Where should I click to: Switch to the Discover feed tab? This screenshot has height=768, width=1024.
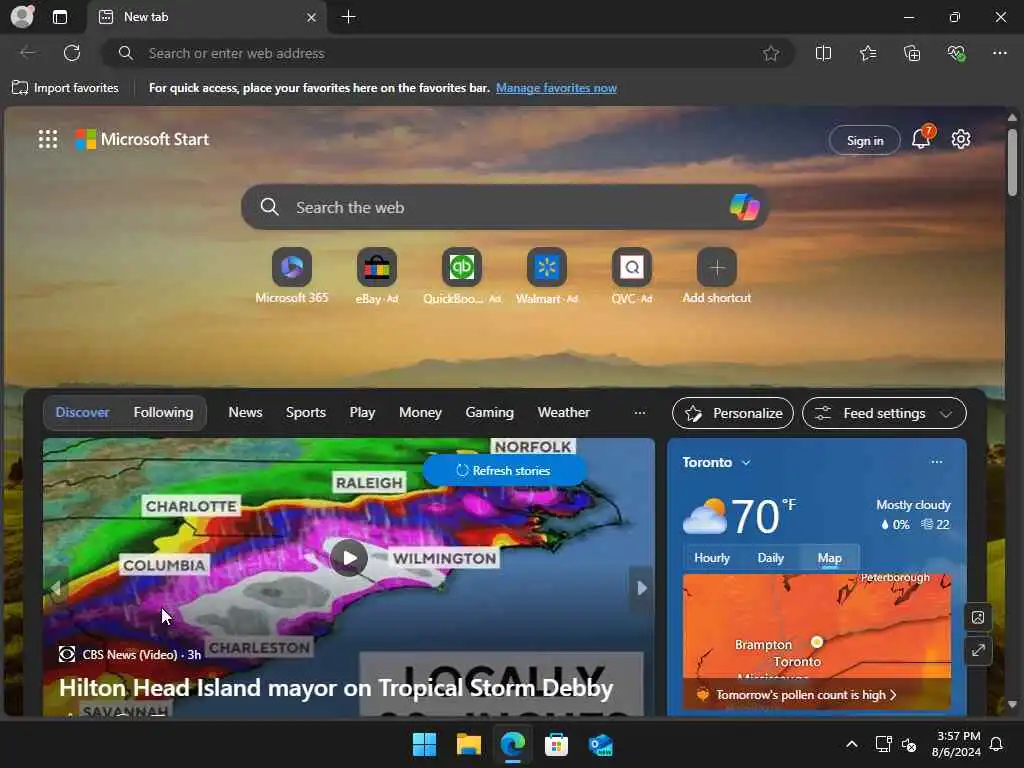tap(82, 412)
